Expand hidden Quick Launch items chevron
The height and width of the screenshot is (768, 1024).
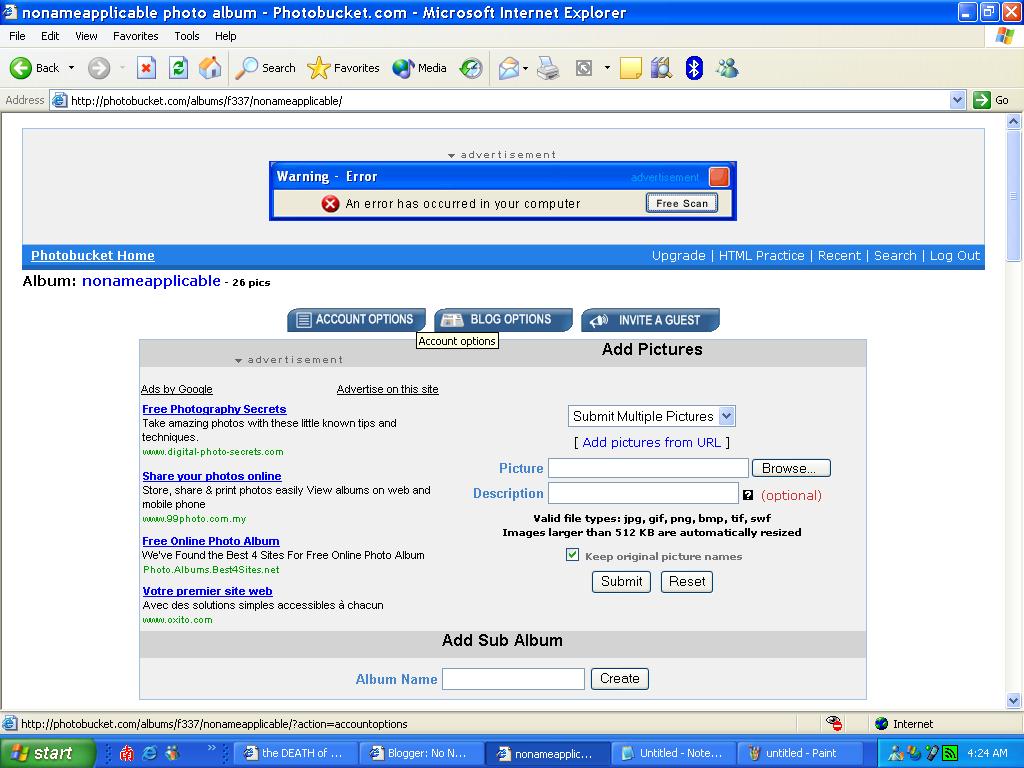[212, 748]
